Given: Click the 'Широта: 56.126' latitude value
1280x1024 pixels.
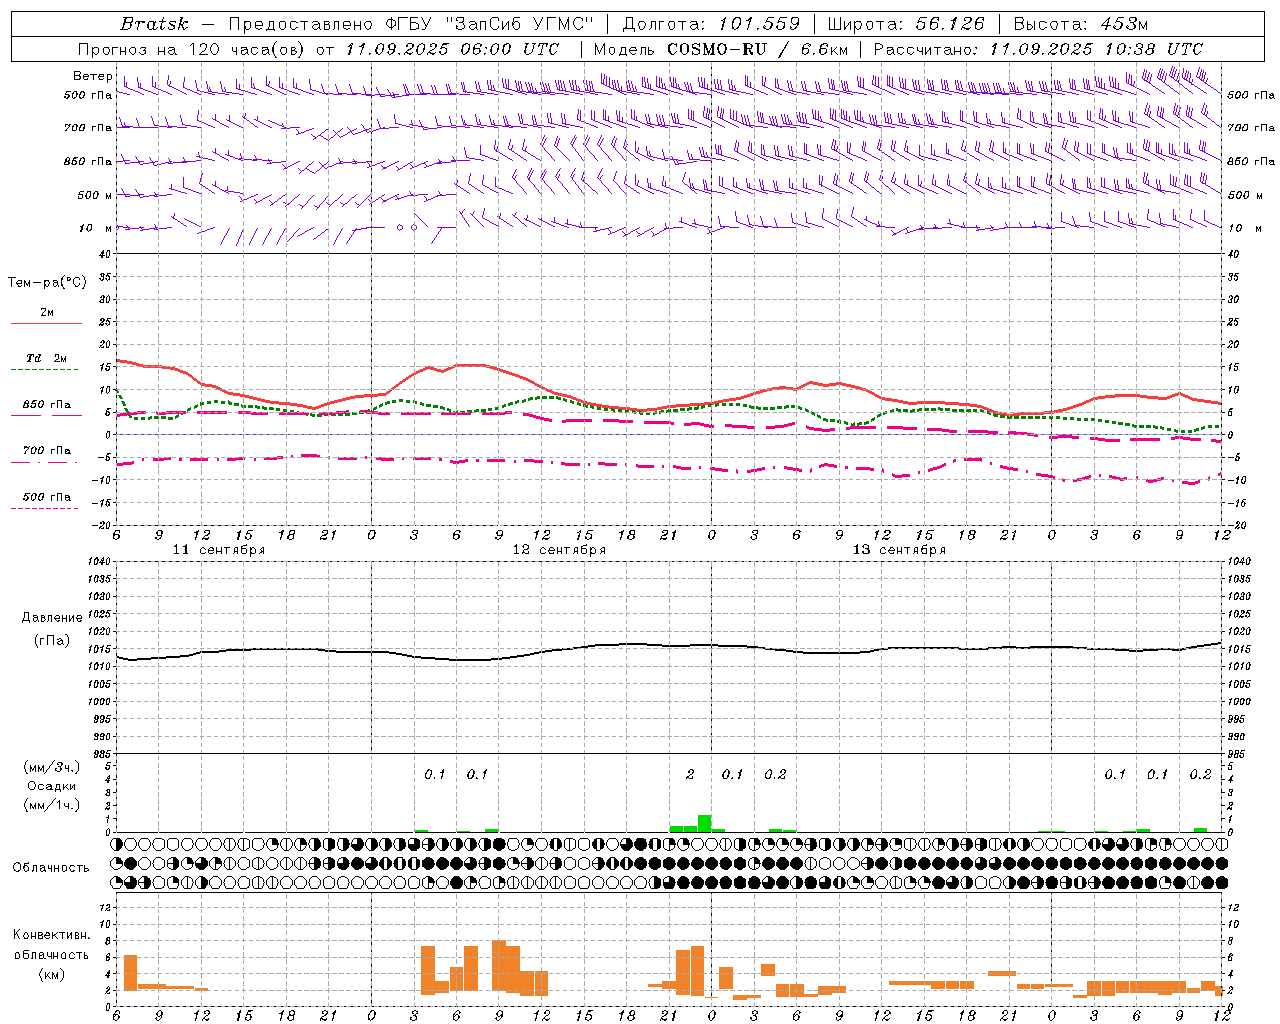Looking at the screenshot, I should 906,23.
